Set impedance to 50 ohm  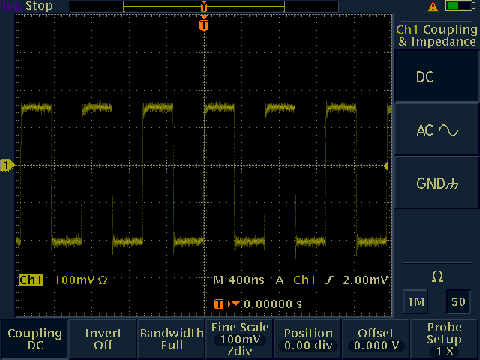tap(458, 302)
